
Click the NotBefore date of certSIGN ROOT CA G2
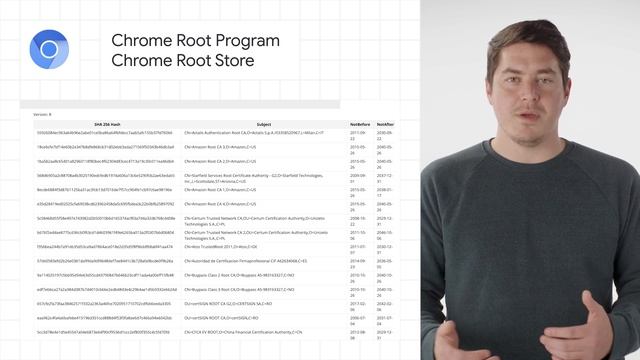pos(358,307)
